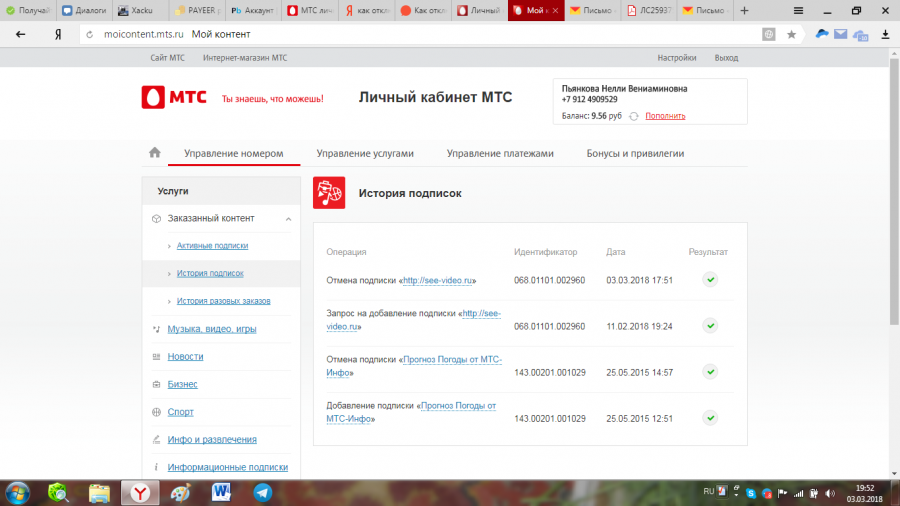The width and height of the screenshot is (900, 506).
Task: Click the RU language indicator in the tray
Action: (x=709, y=492)
